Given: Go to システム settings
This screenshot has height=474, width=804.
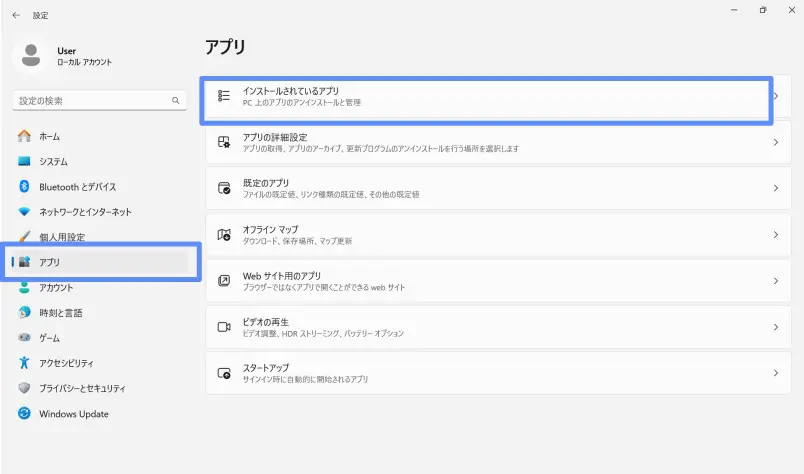Looking at the screenshot, I should [100, 161].
